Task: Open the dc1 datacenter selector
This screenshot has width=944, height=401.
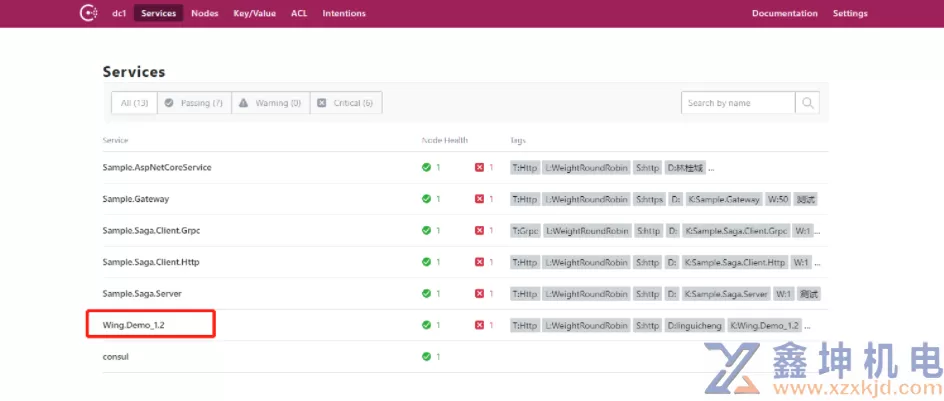Action: [119, 13]
